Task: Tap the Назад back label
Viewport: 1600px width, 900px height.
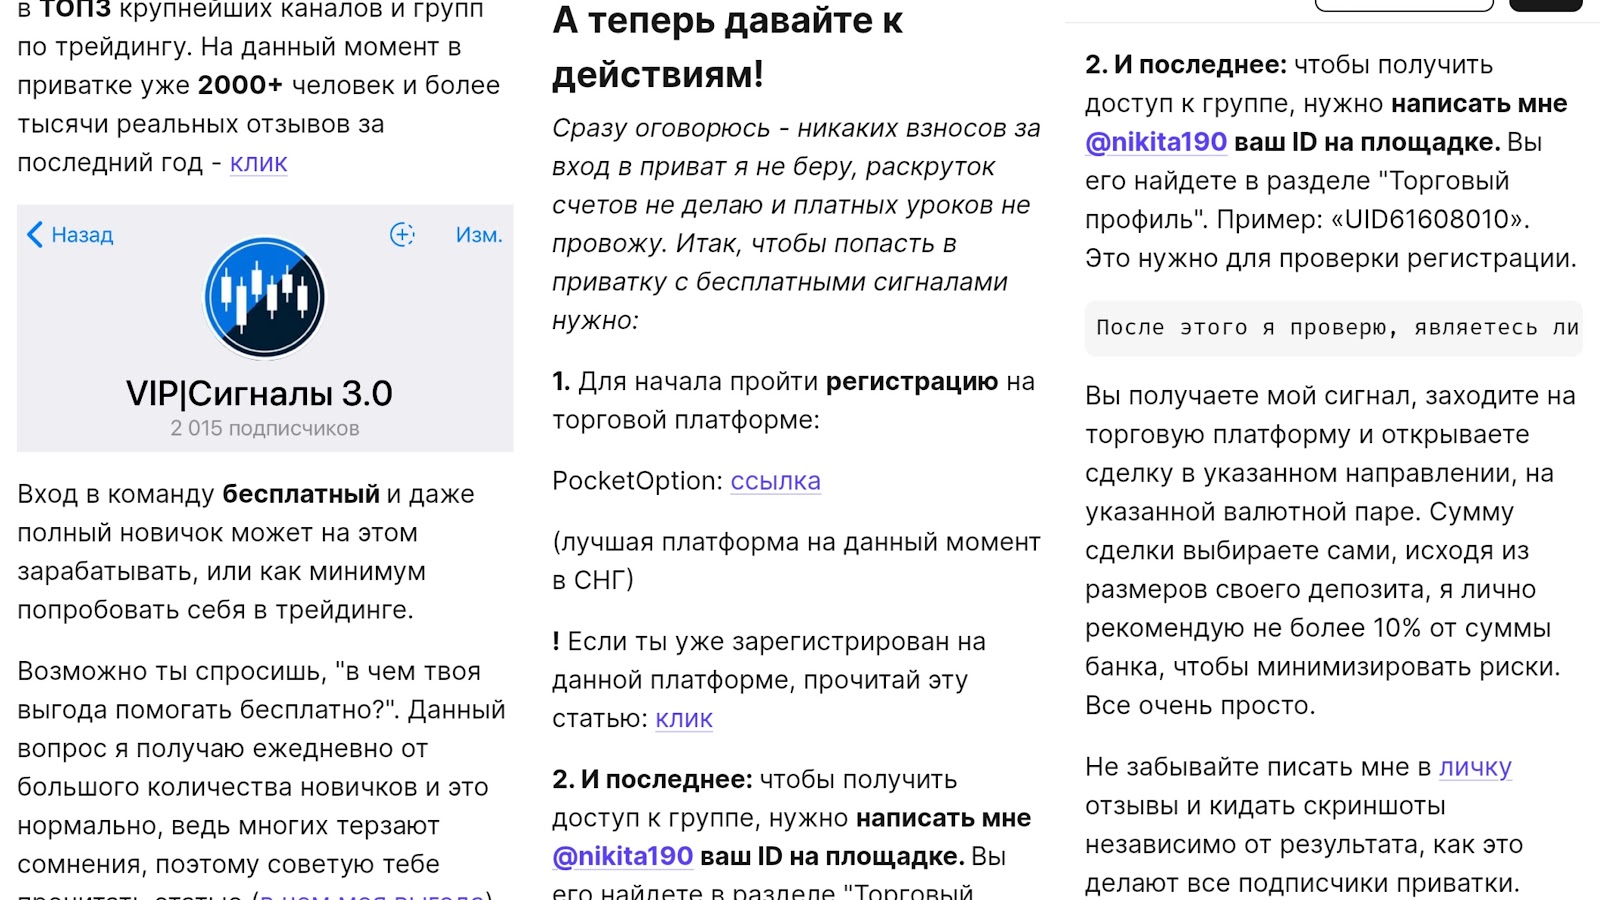Action: 82,235
